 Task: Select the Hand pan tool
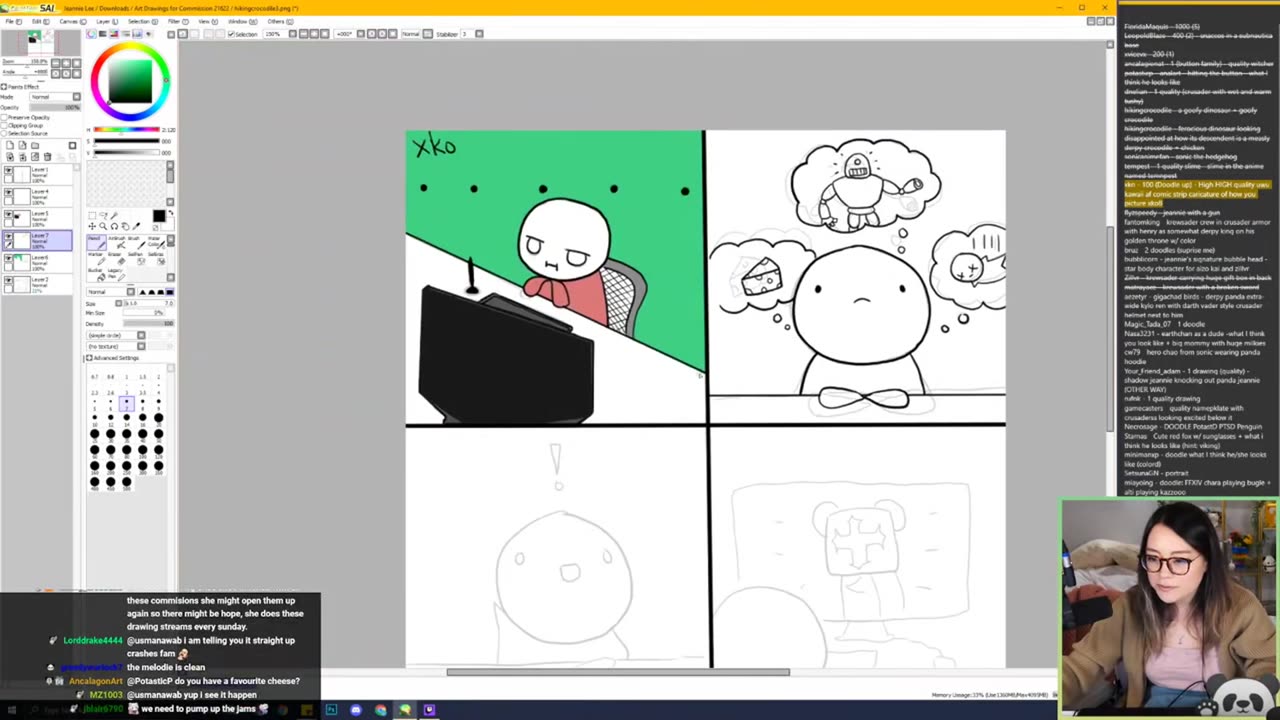(125, 226)
